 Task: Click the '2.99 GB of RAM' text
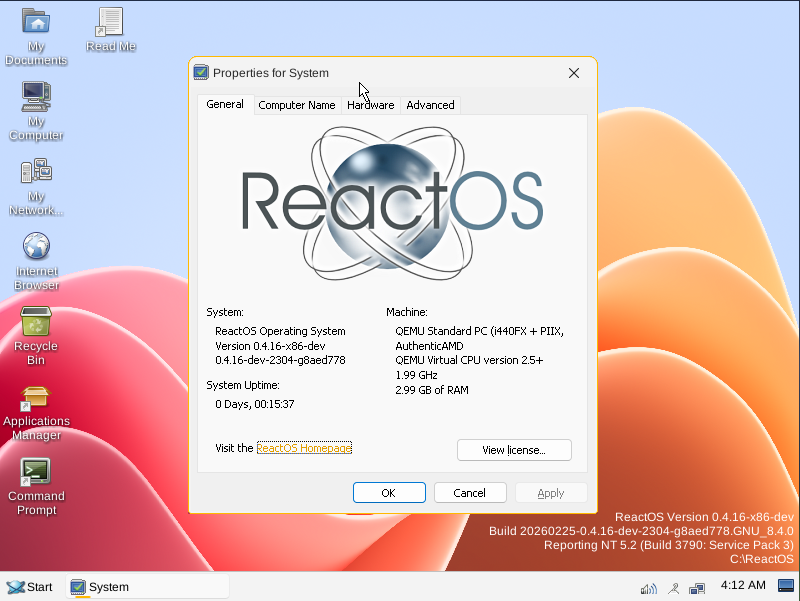point(432,390)
